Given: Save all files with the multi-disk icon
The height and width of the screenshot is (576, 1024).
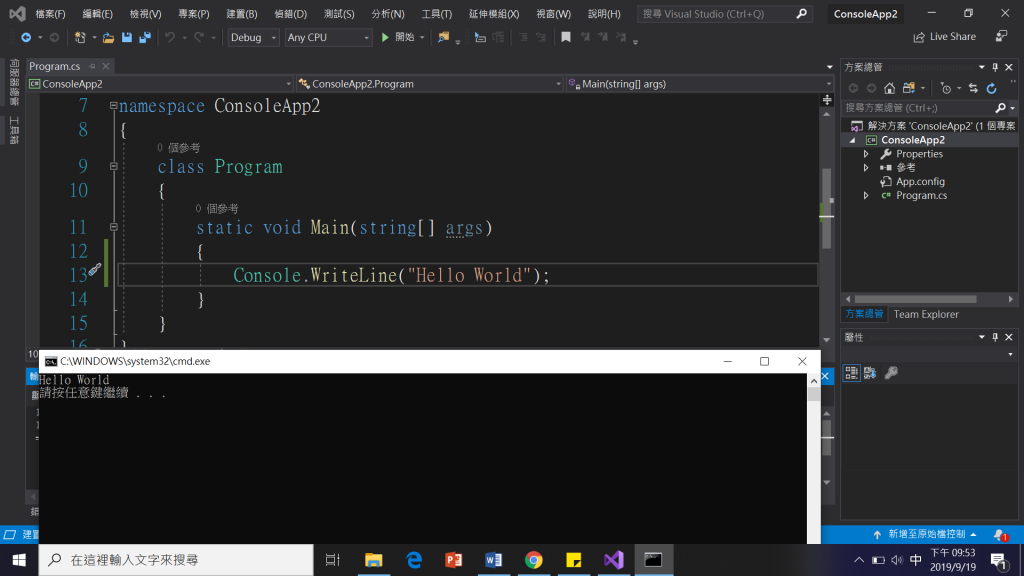Looking at the screenshot, I should point(145,37).
